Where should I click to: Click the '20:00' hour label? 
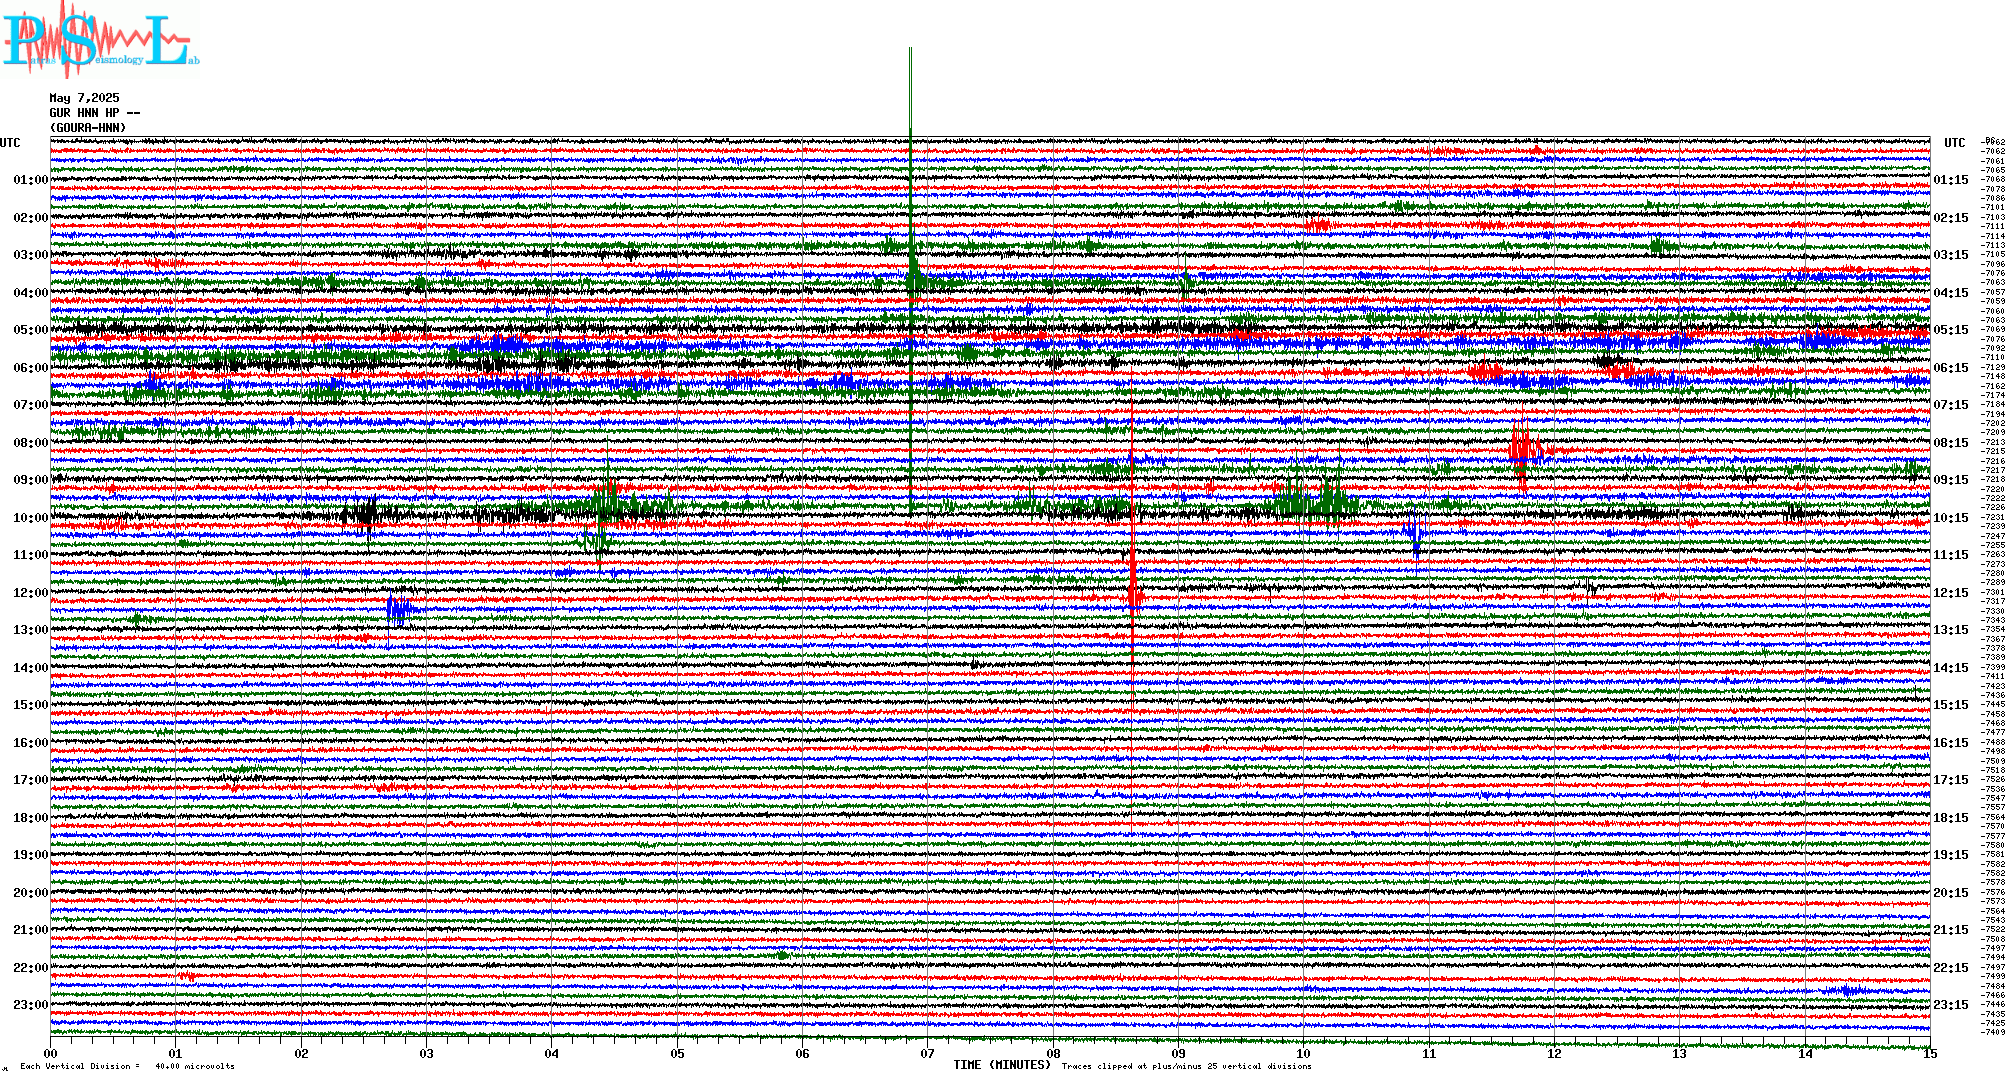pos(30,893)
